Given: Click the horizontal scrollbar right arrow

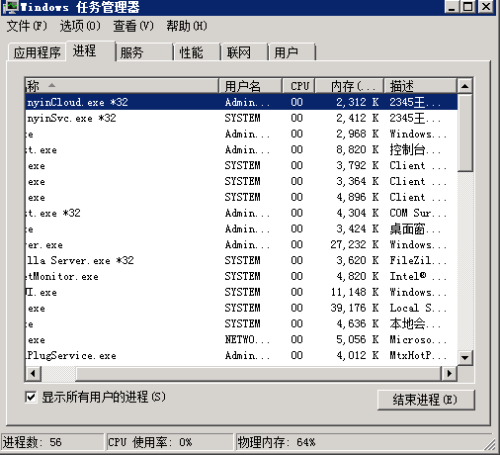Looking at the screenshot, I should pyautogui.click(x=449, y=373).
